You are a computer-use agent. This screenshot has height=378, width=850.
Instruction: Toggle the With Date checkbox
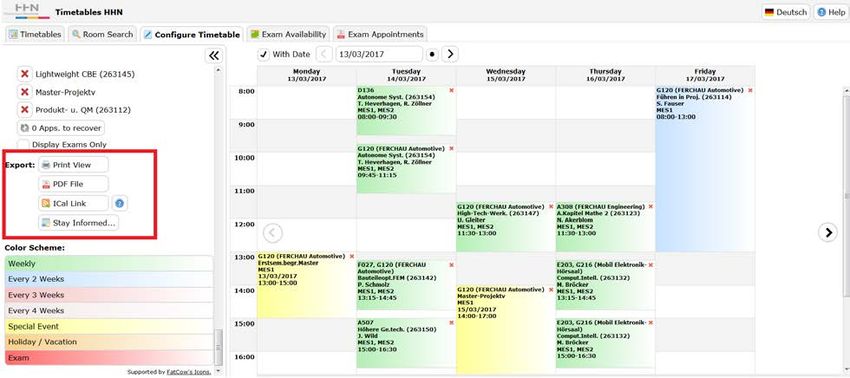(x=263, y=54)
